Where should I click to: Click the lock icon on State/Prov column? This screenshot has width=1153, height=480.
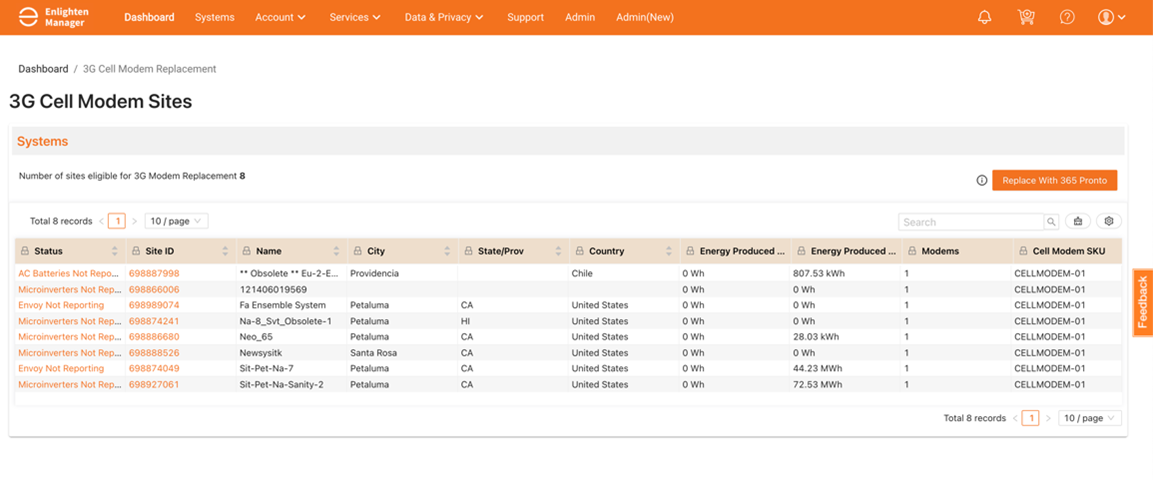(468, 251)
